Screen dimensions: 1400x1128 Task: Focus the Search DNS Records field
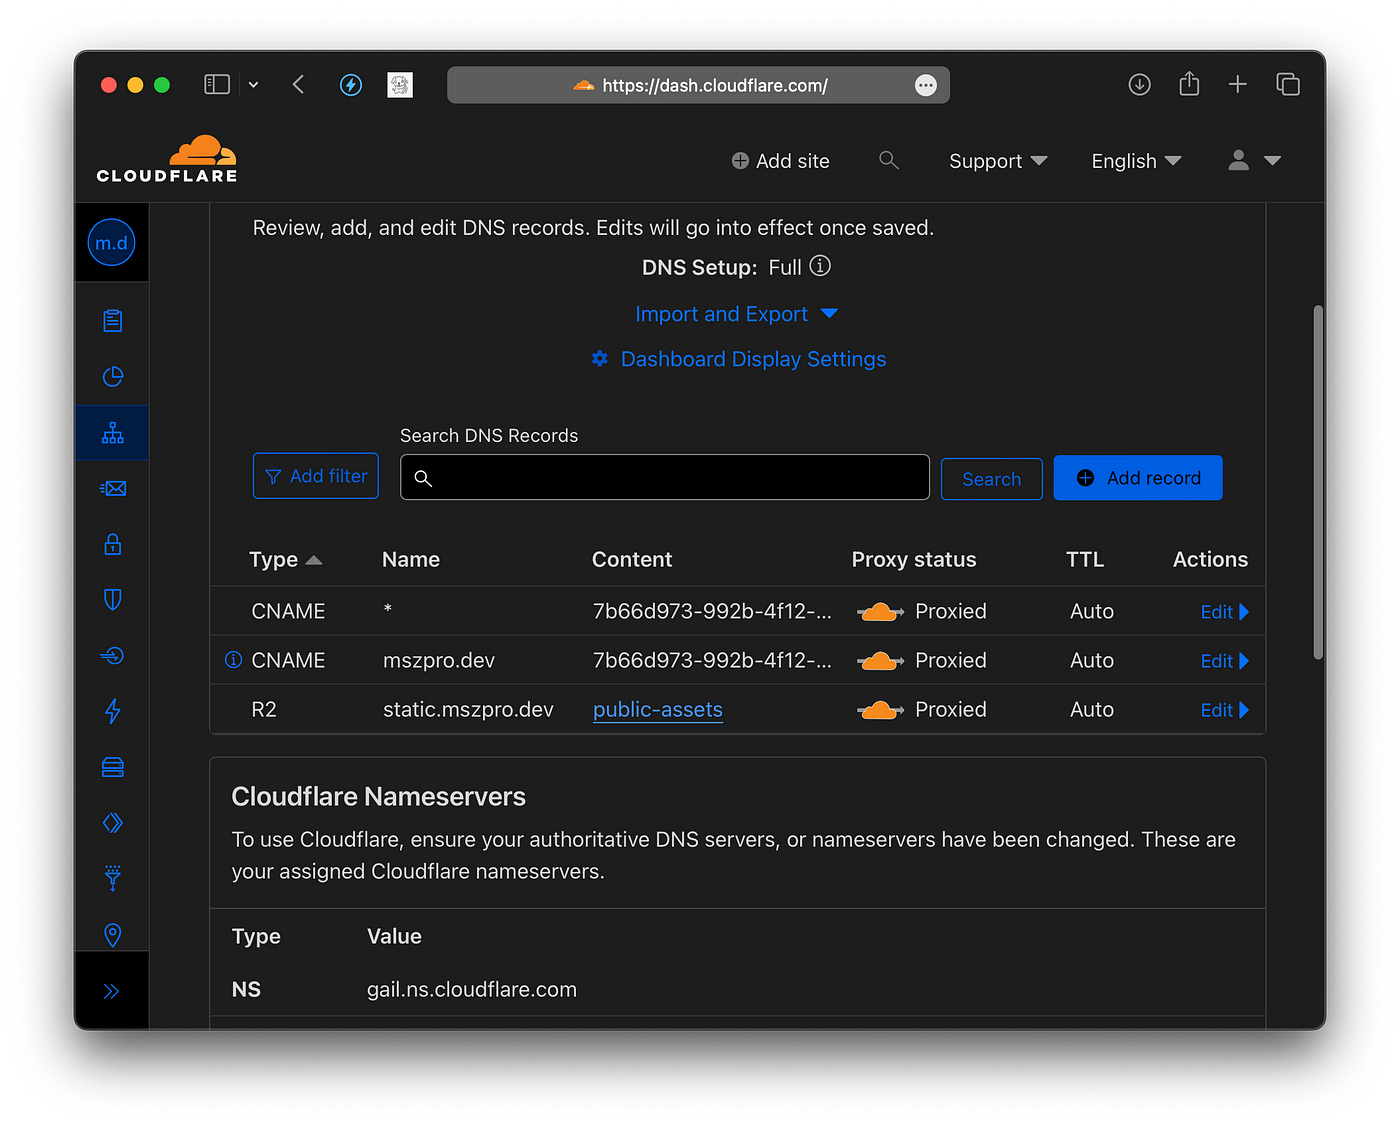[665, 477]
